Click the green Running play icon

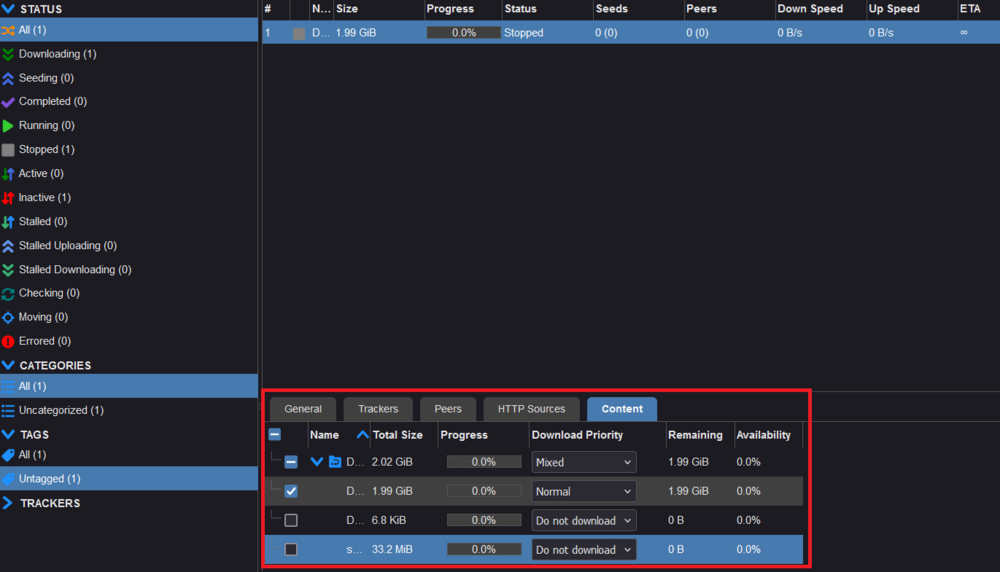[x=8, y=126]
